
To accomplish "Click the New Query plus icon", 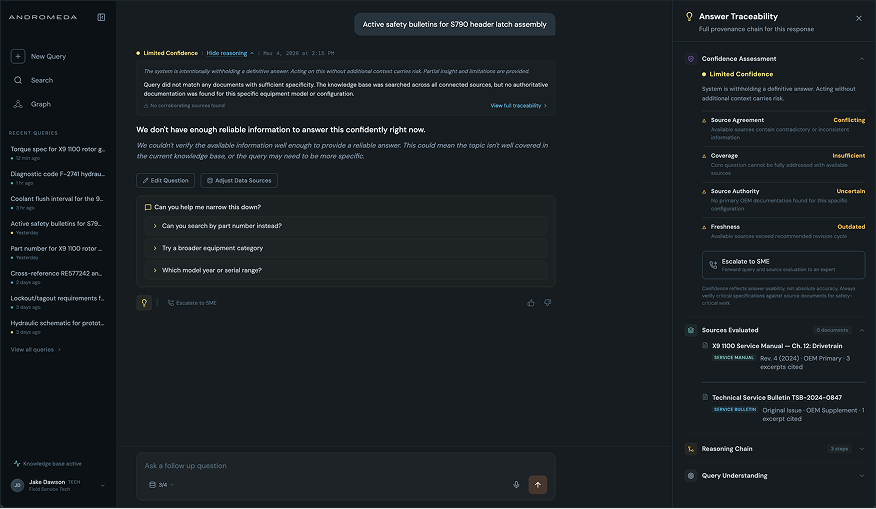I will [x=18, y=56].
